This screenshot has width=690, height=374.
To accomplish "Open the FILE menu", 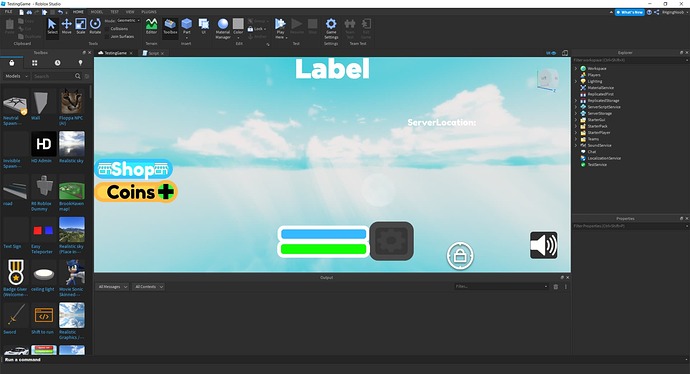I will 8,12.
